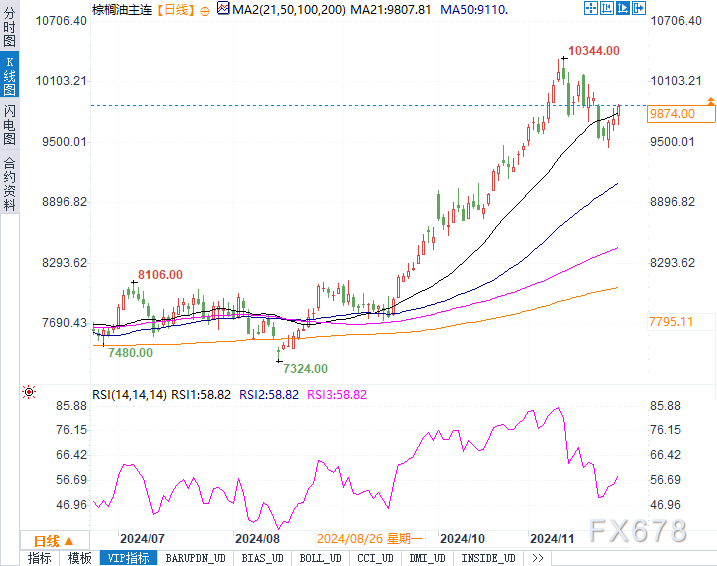This screenshot has height=566, width=717.
Task: Select the BOLL_UD indicator tab
Action: tap(319, 558)
